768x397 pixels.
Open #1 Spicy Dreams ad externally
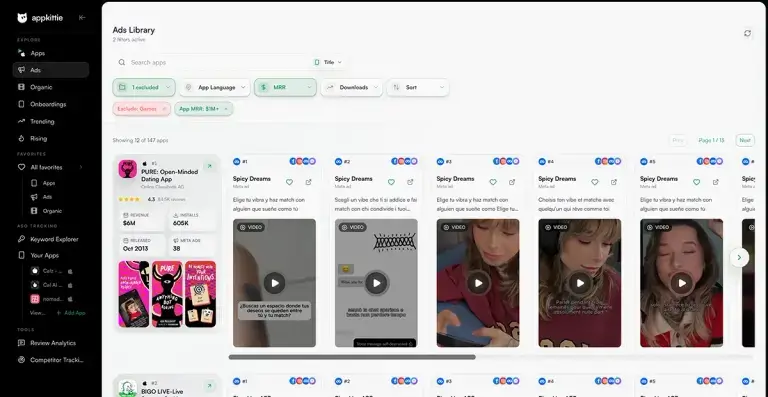pos(309,182)
